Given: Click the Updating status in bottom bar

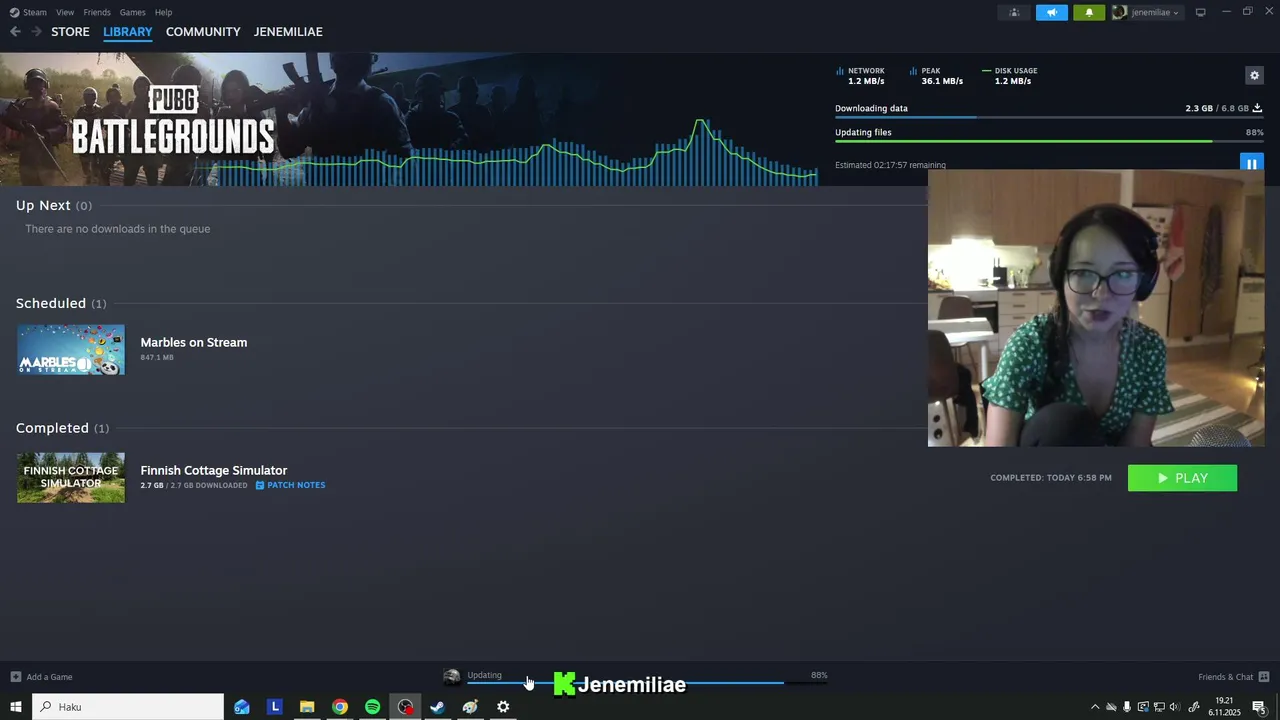Looking at the screenshot, I should tap(484, 675).
